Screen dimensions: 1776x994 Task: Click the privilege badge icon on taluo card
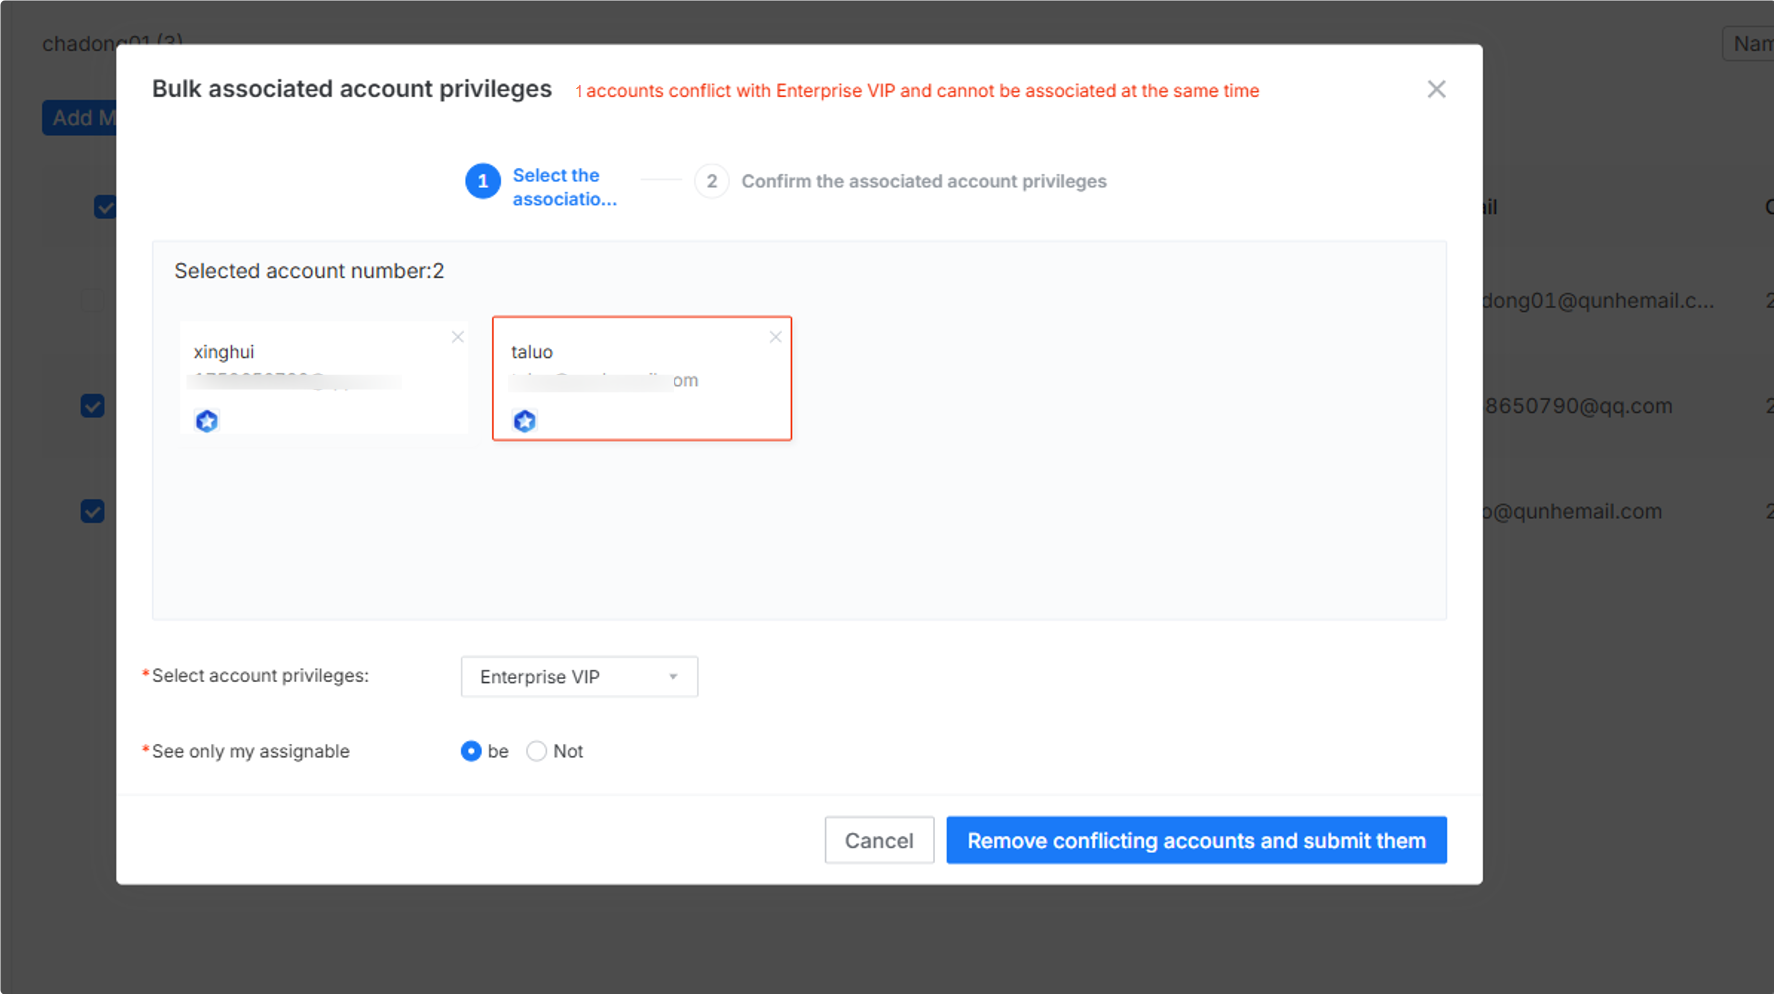pyautogui.click(x=525, y=421)
